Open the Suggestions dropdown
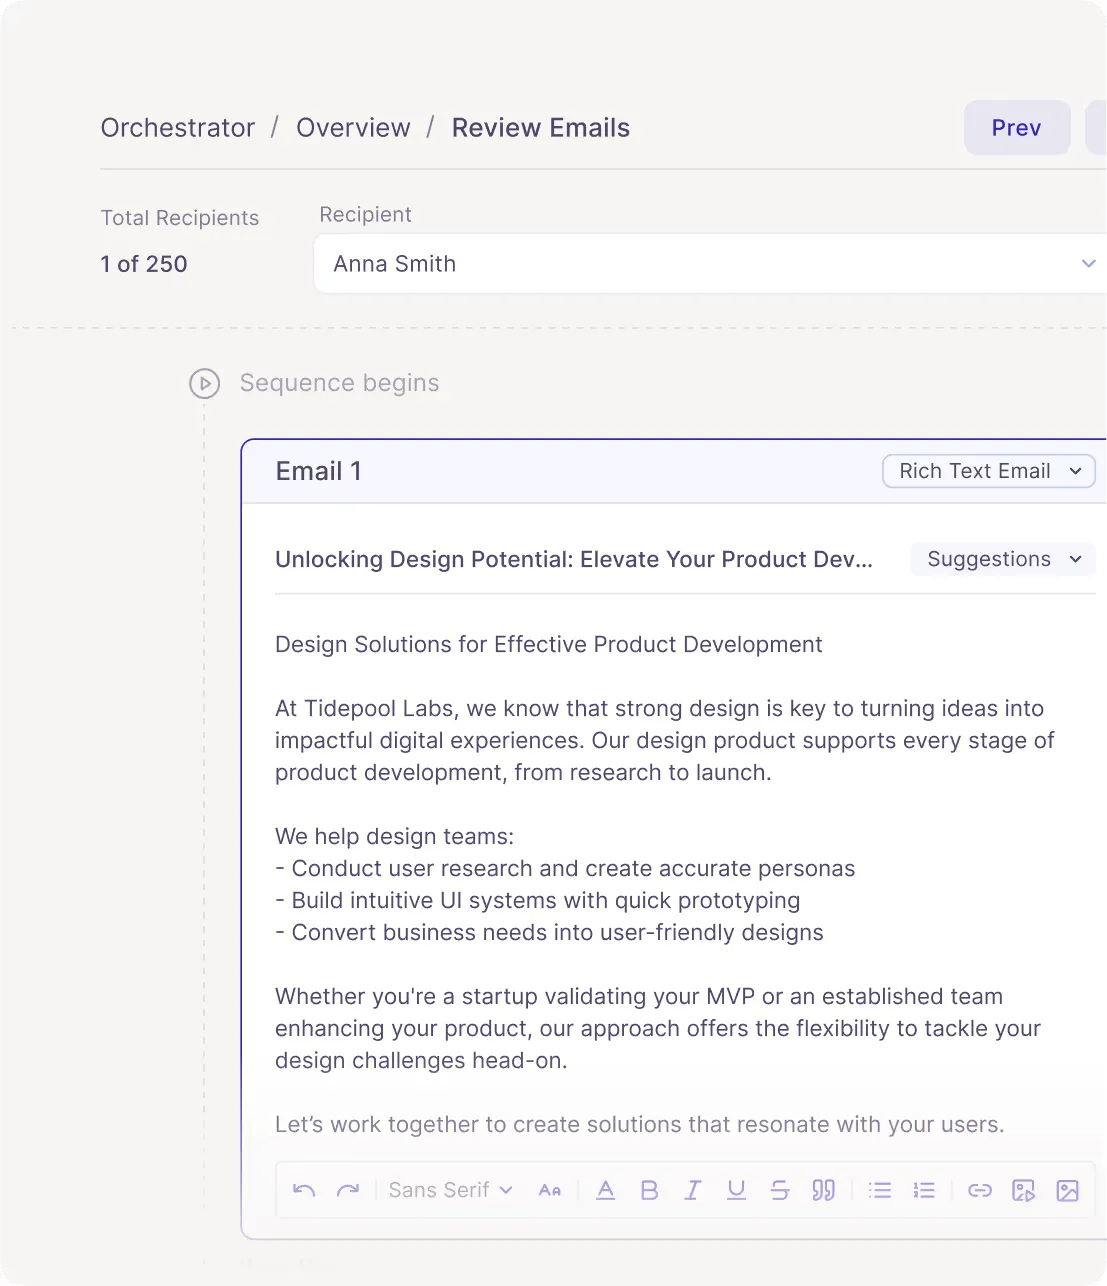 (x=1003, y=559)
